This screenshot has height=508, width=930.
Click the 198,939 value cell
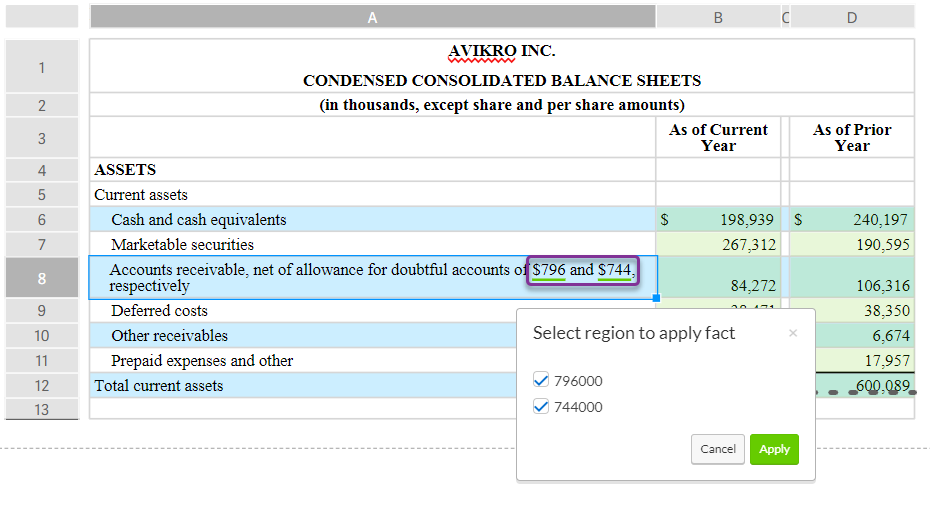click(x=718, y=220)
